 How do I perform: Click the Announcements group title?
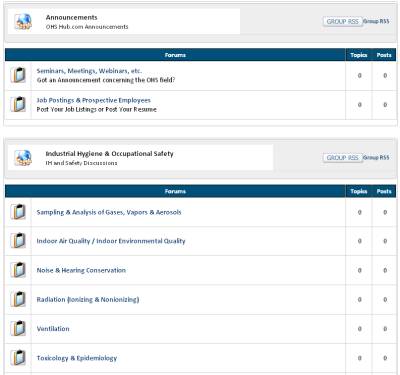[x=71, y=17]
